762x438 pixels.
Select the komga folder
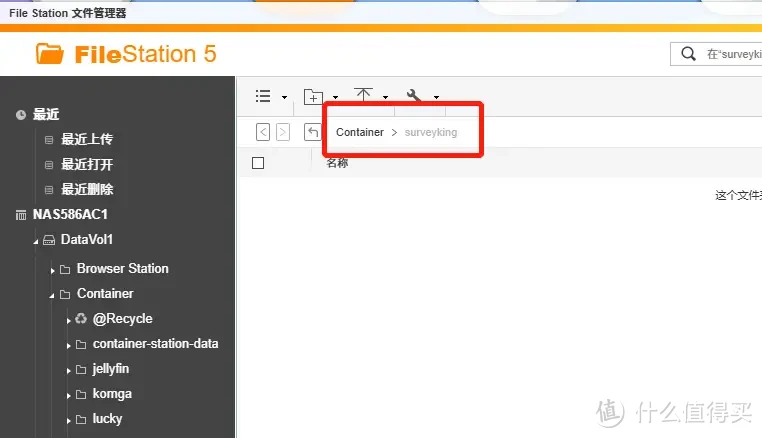click(112, 394)
